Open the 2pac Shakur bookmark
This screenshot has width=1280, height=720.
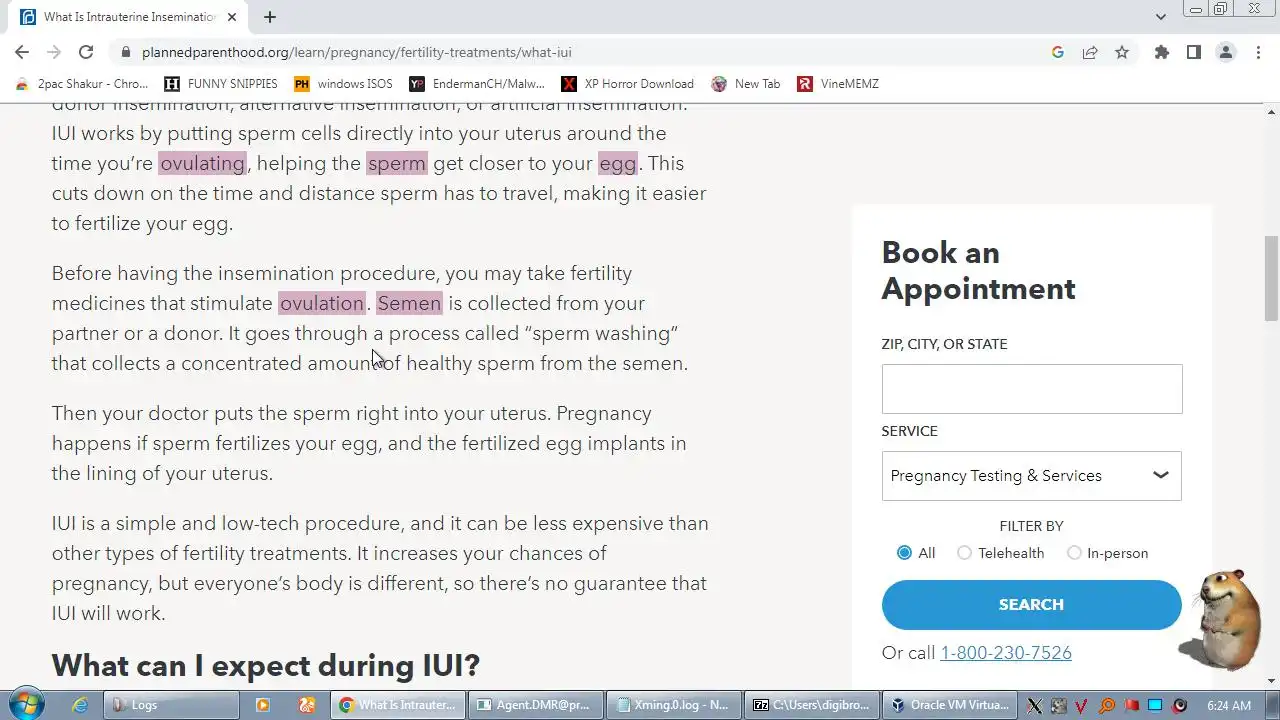coord(82,84)
